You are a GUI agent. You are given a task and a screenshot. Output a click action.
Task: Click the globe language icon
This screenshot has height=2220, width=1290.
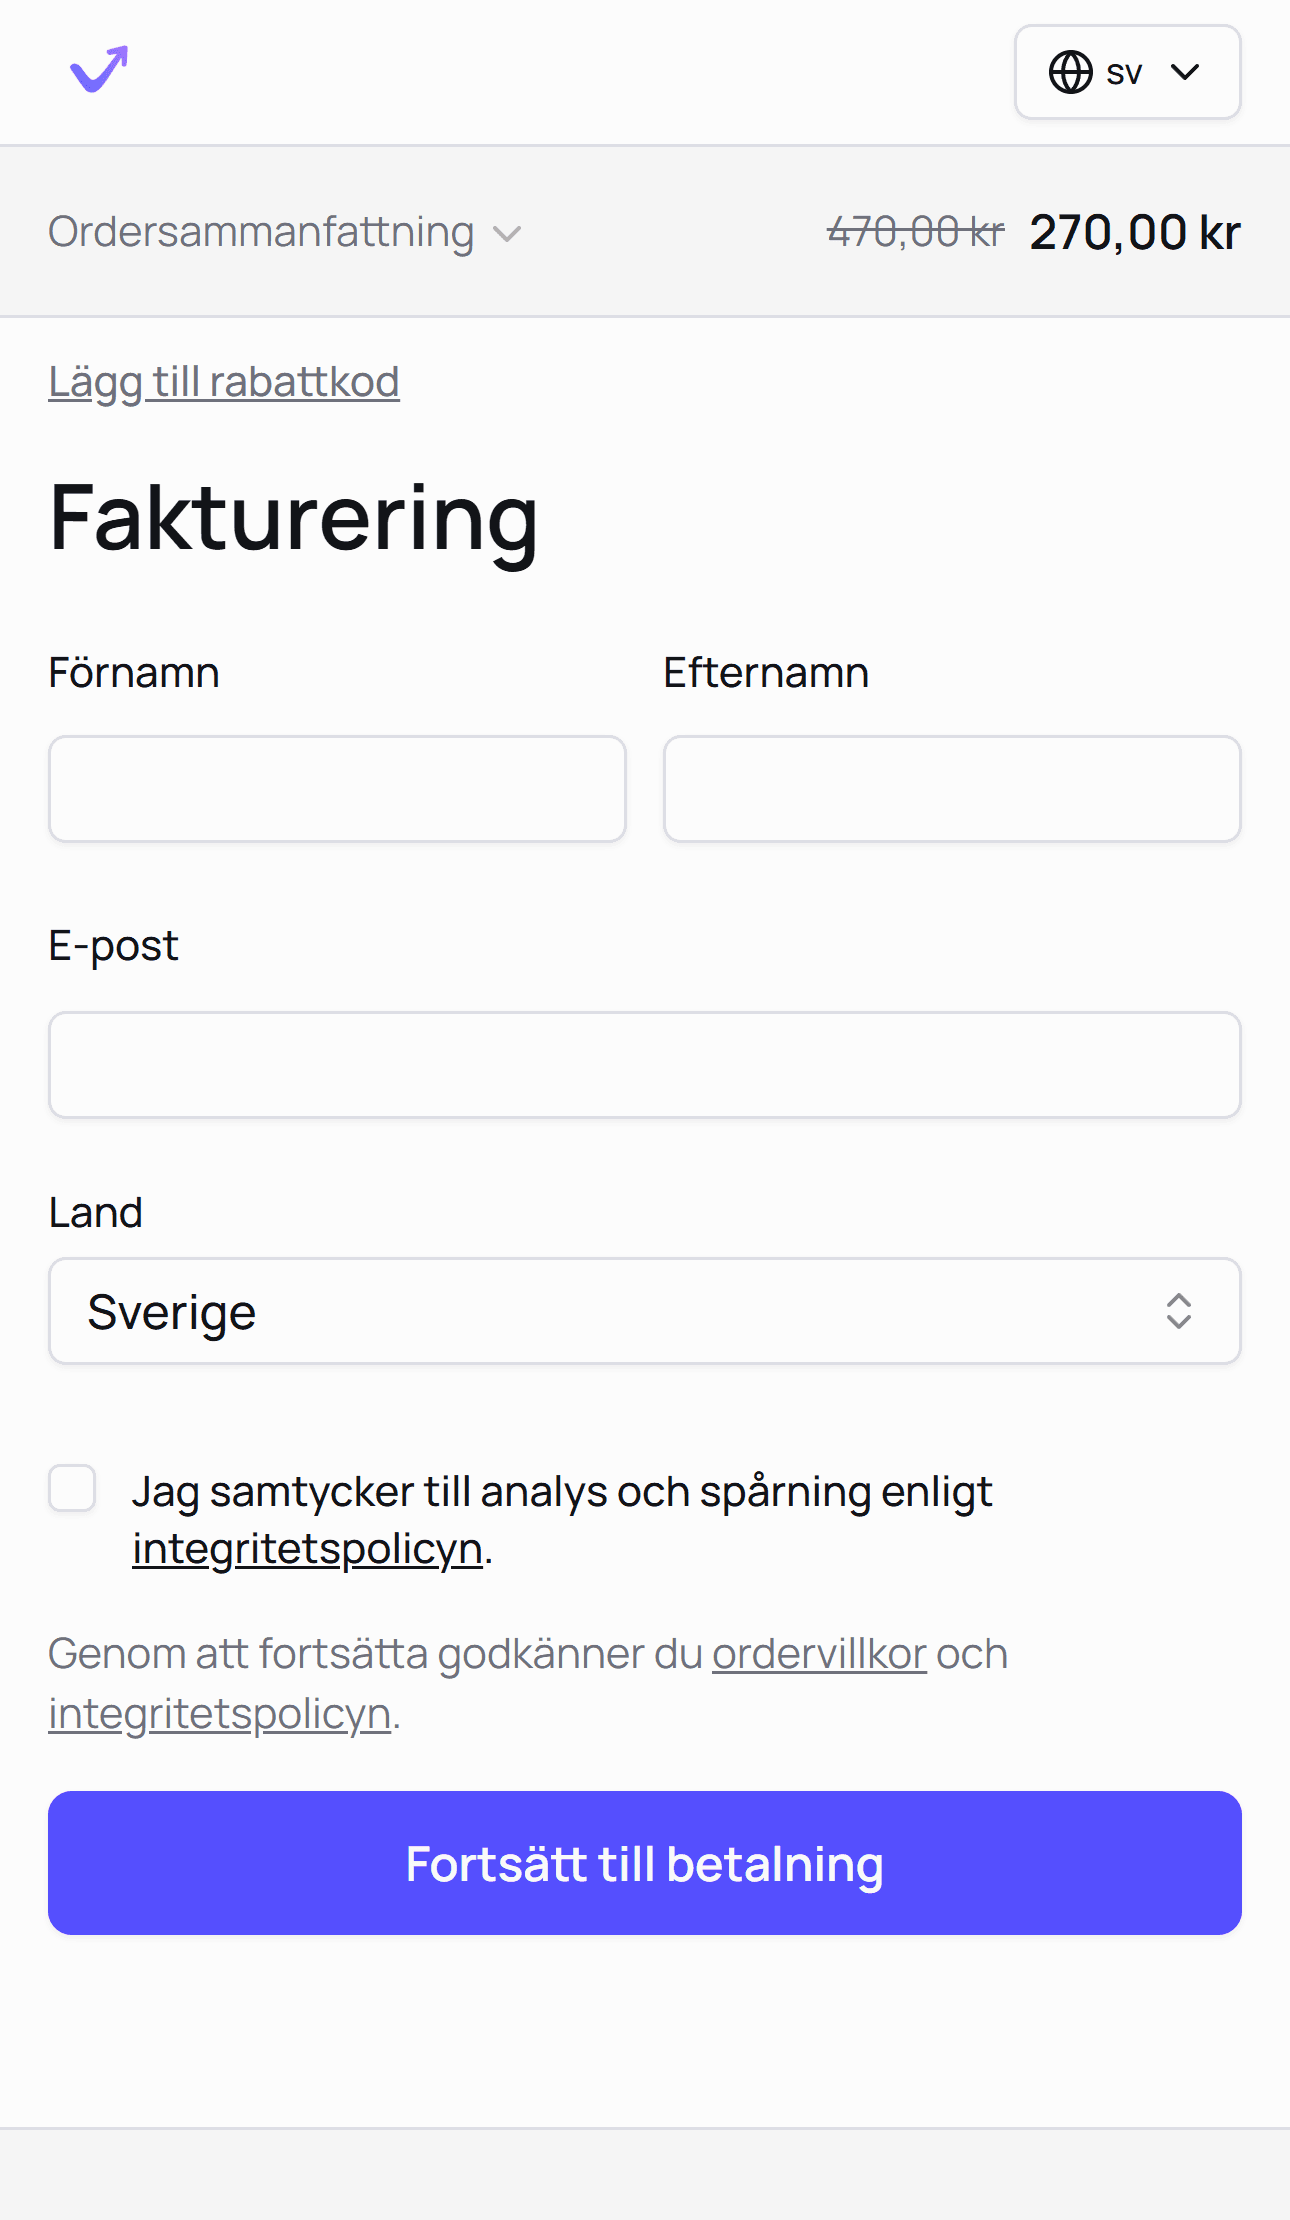[x=1070, y=72]
